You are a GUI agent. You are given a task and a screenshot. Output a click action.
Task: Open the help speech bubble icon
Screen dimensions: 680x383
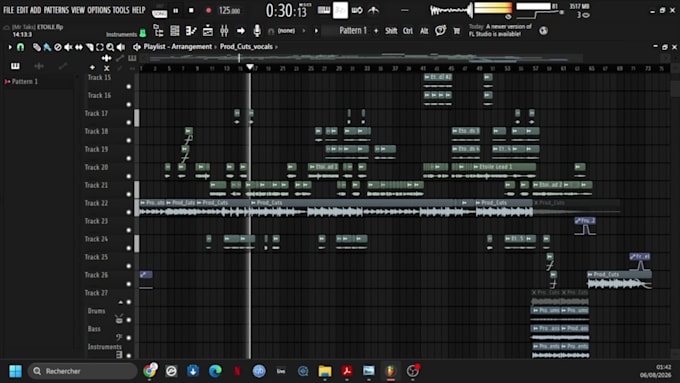pos(441,30)
